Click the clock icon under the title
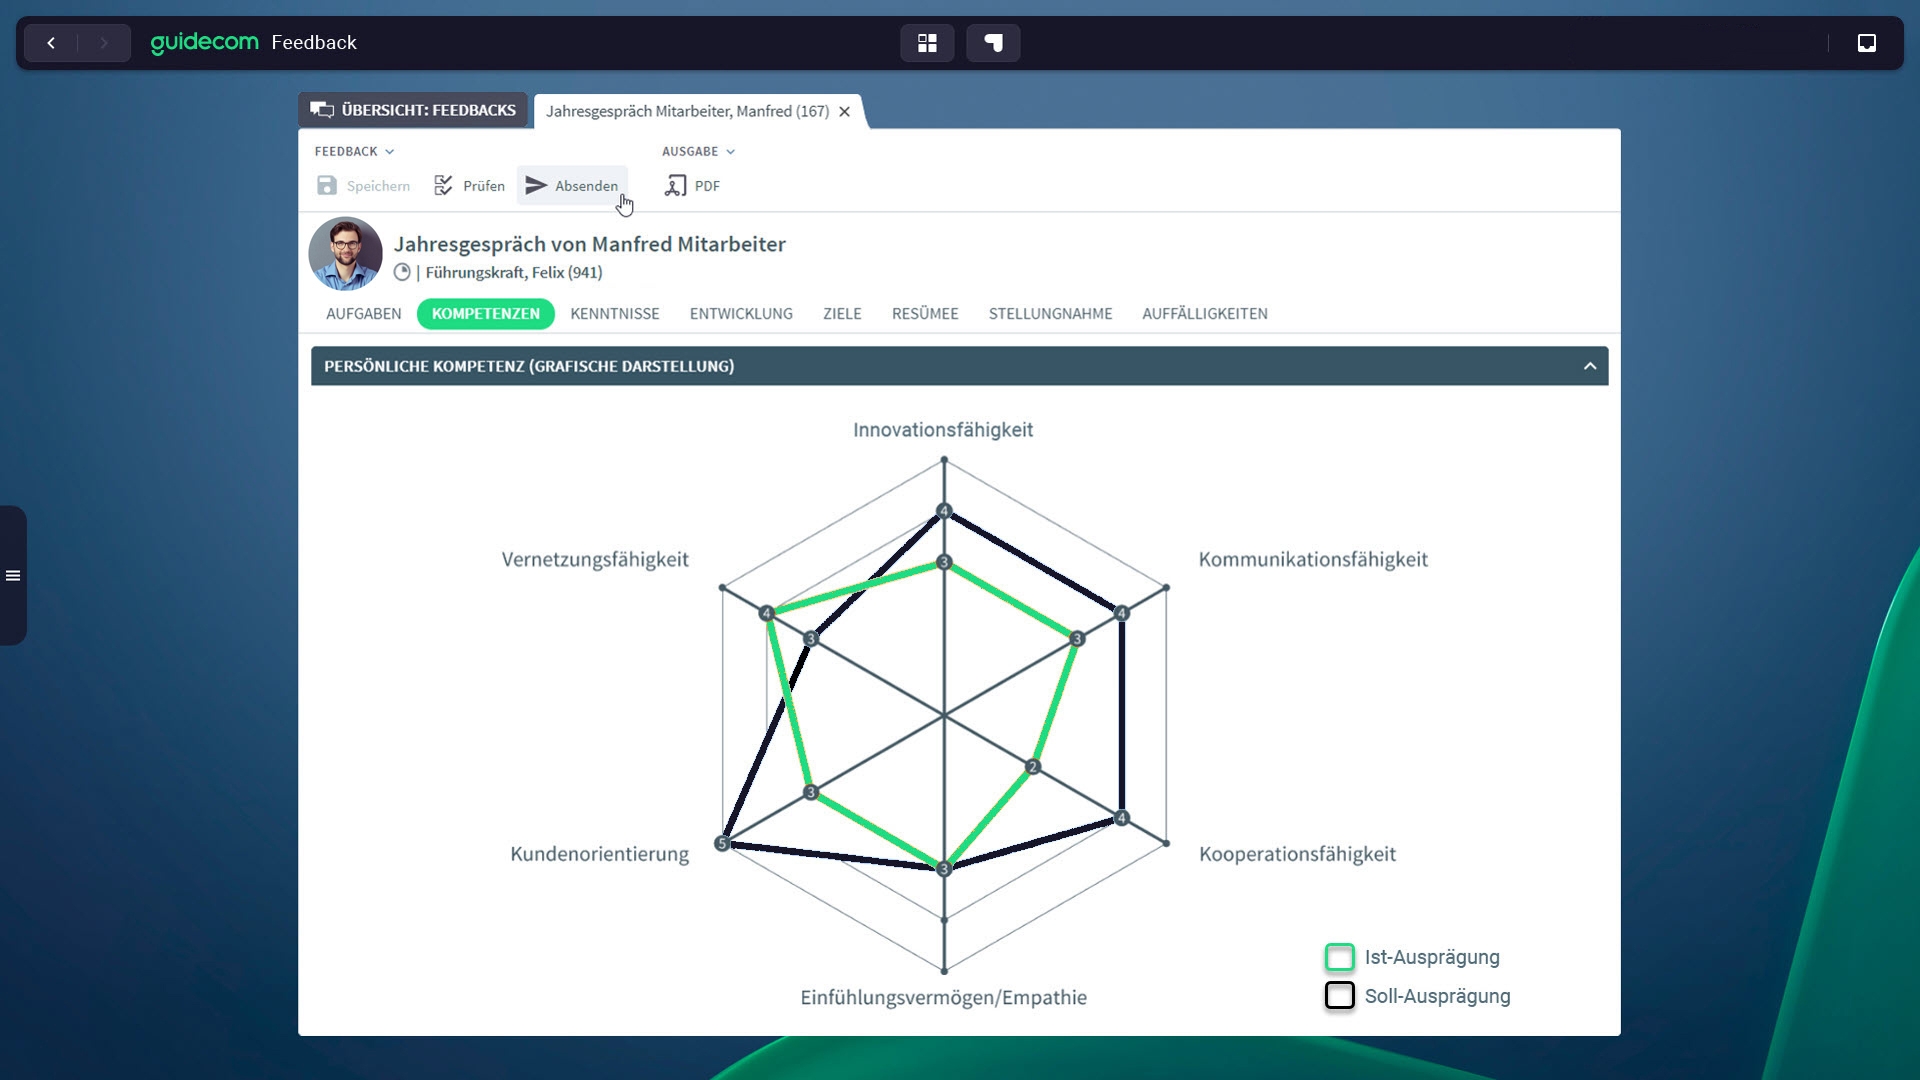1920x1080 pixels. point(402,272)
